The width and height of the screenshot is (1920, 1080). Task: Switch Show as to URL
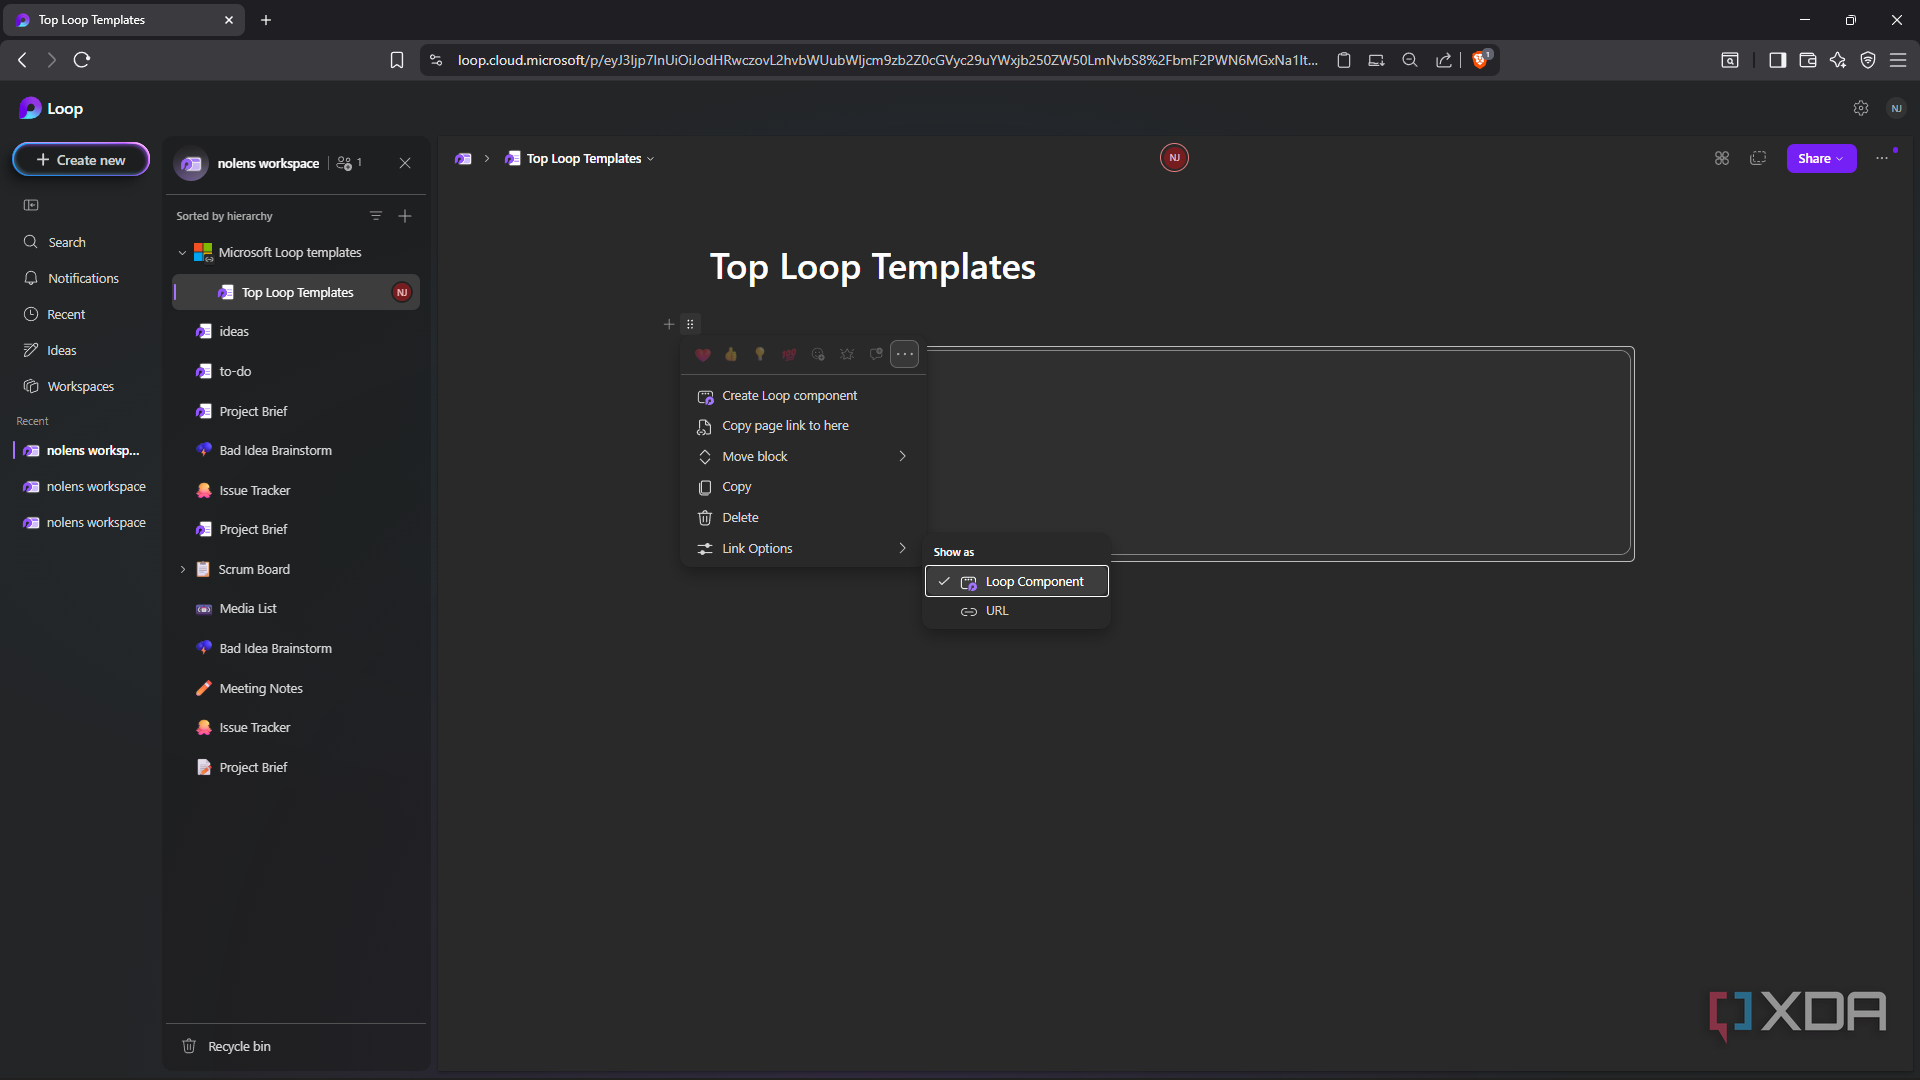point(997,611)
